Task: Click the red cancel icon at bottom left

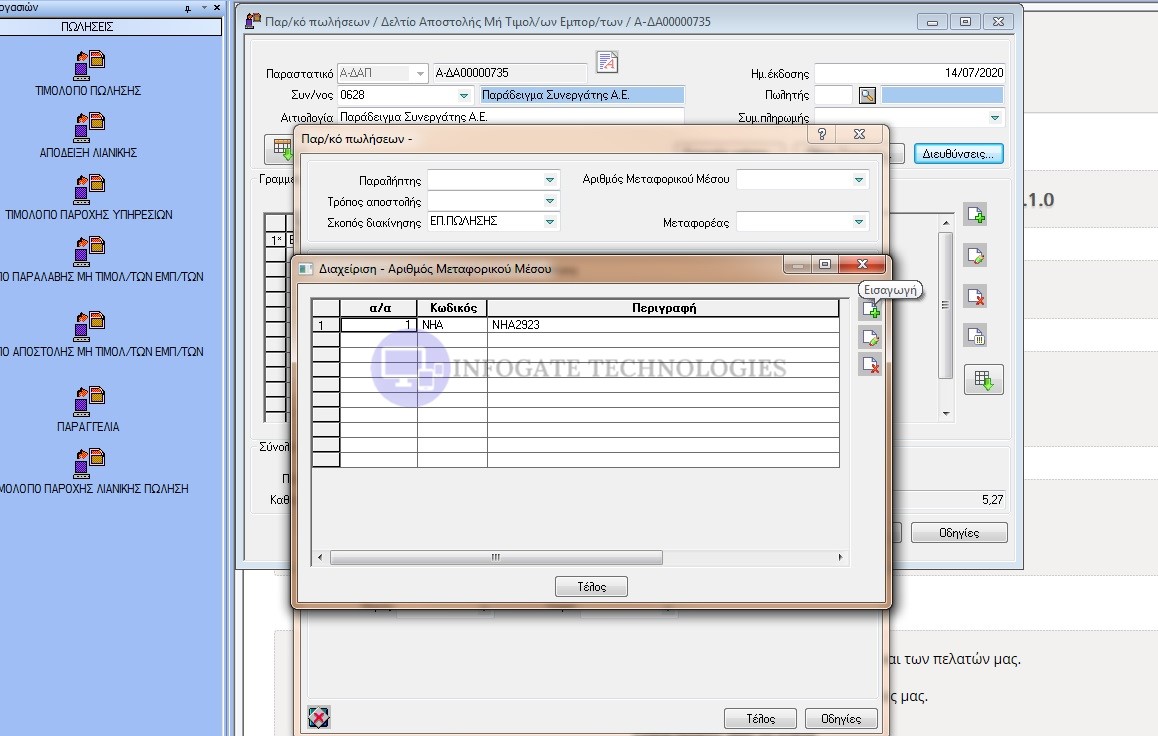Action: click(x=319, y=717)
